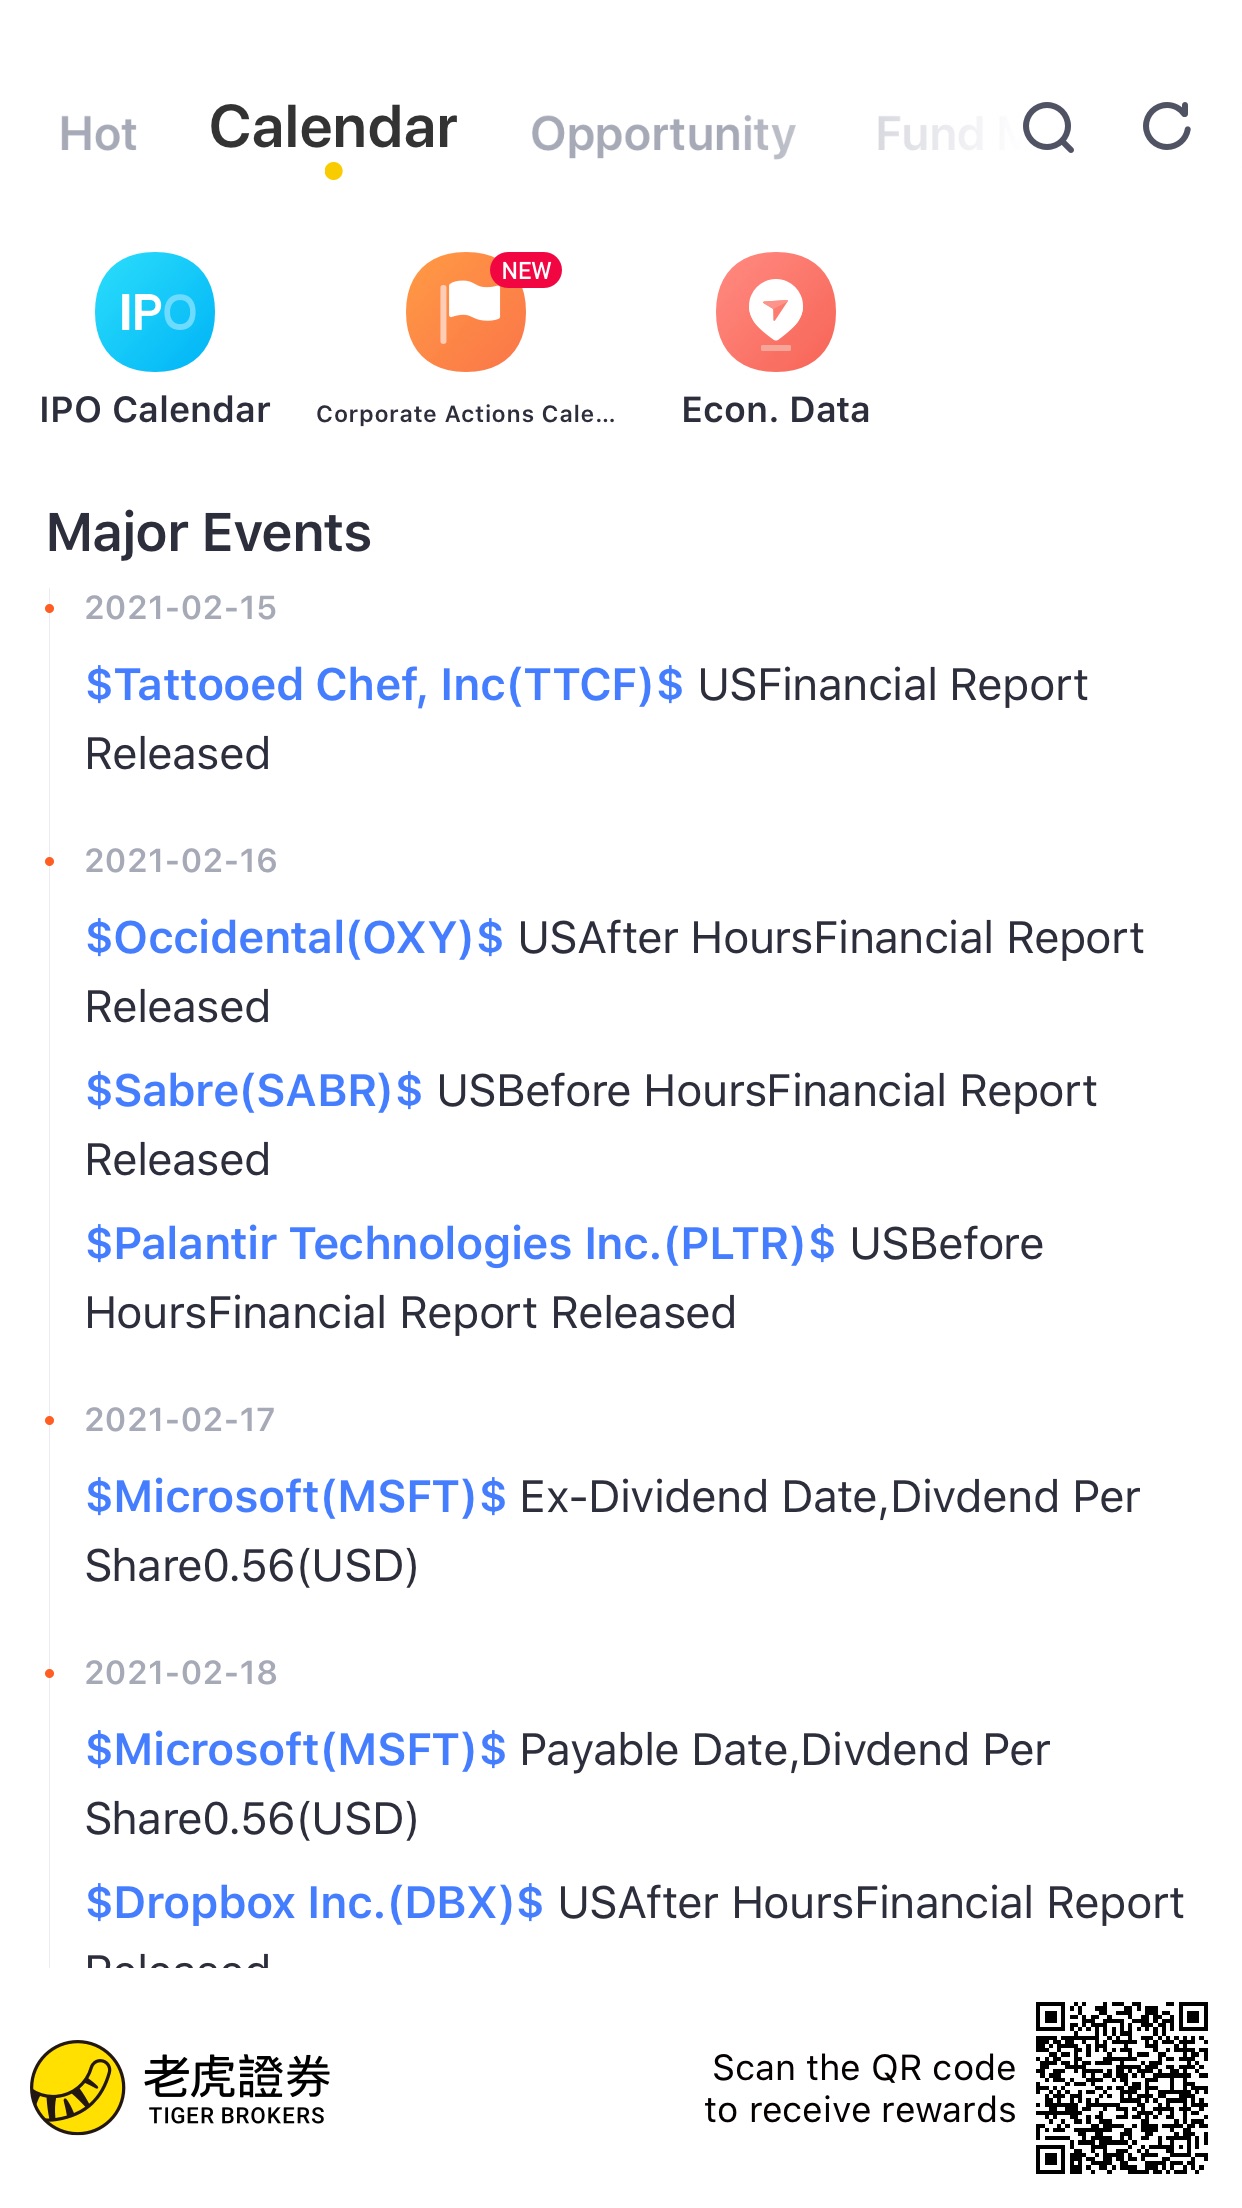Switch to the Hot tab

coord(98,134)
